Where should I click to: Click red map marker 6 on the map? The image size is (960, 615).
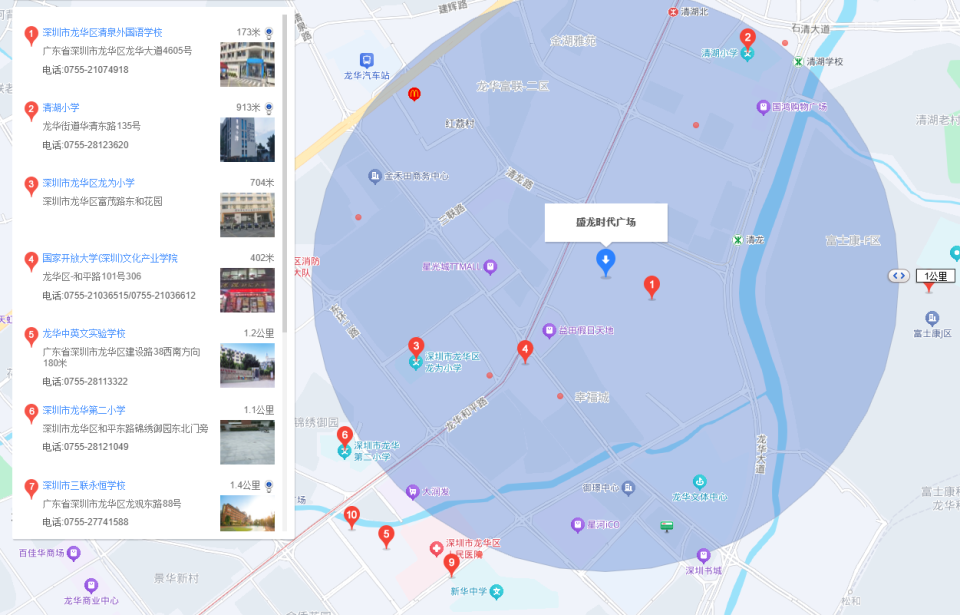(345, 437)
